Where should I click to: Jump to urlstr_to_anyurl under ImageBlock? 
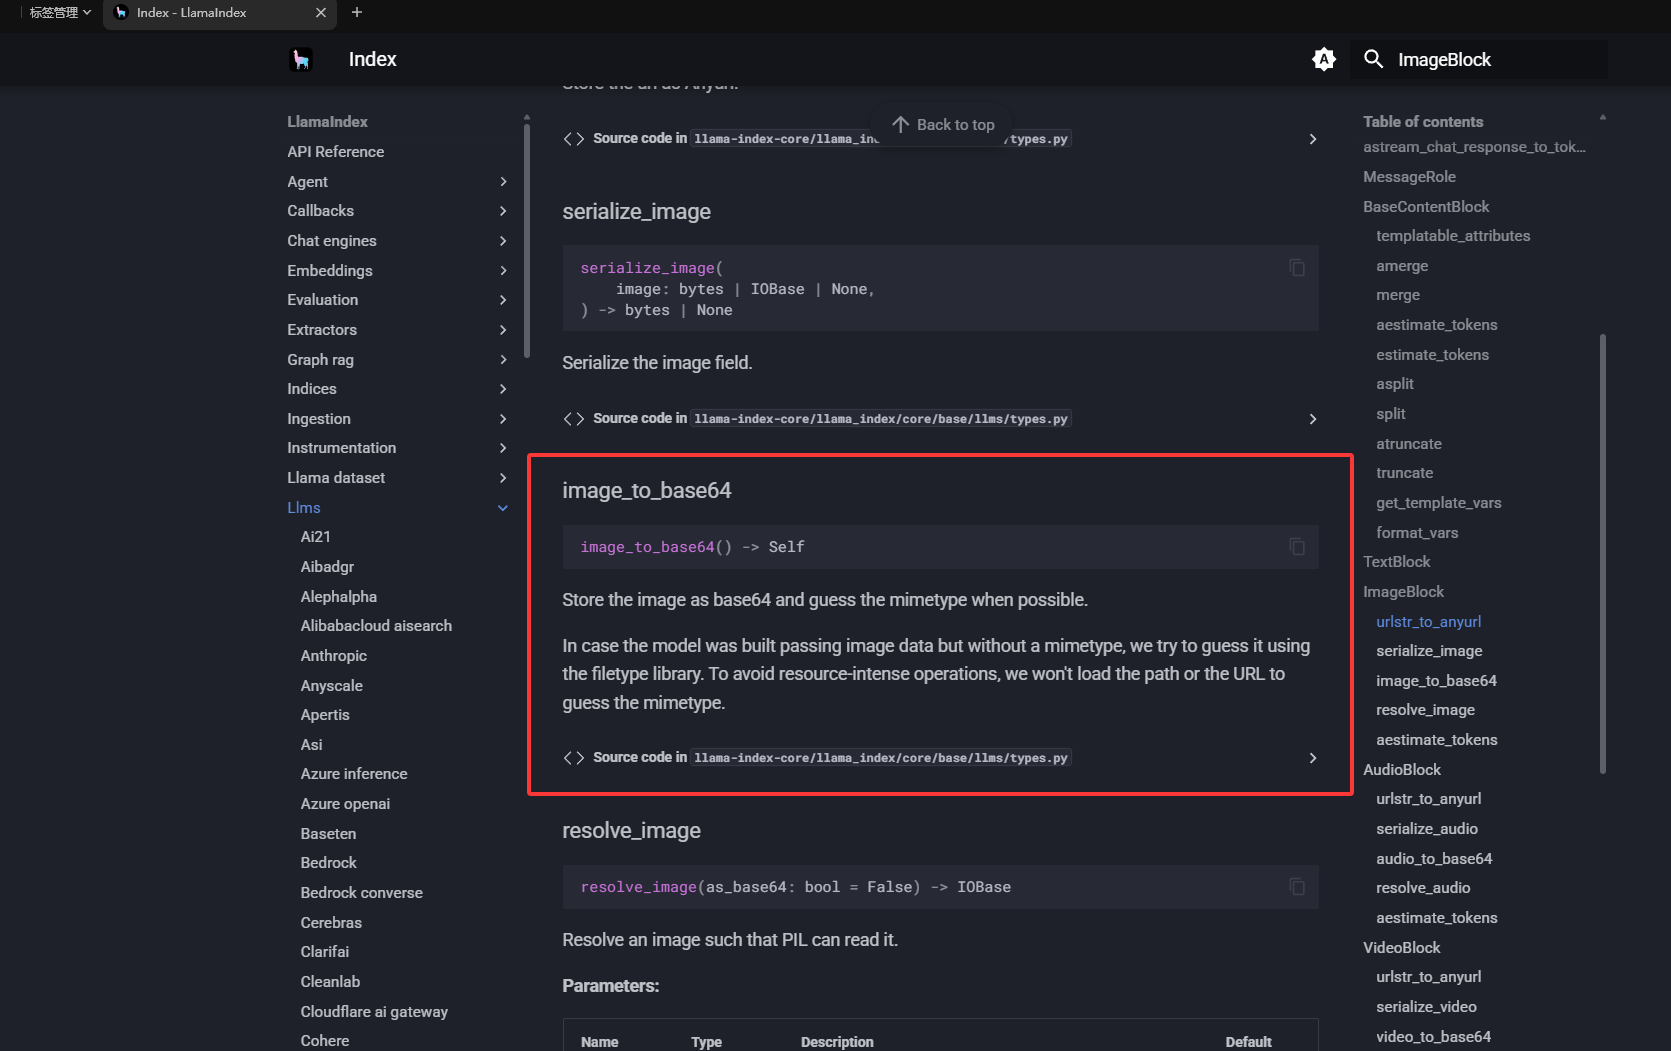click(1429, 622)
